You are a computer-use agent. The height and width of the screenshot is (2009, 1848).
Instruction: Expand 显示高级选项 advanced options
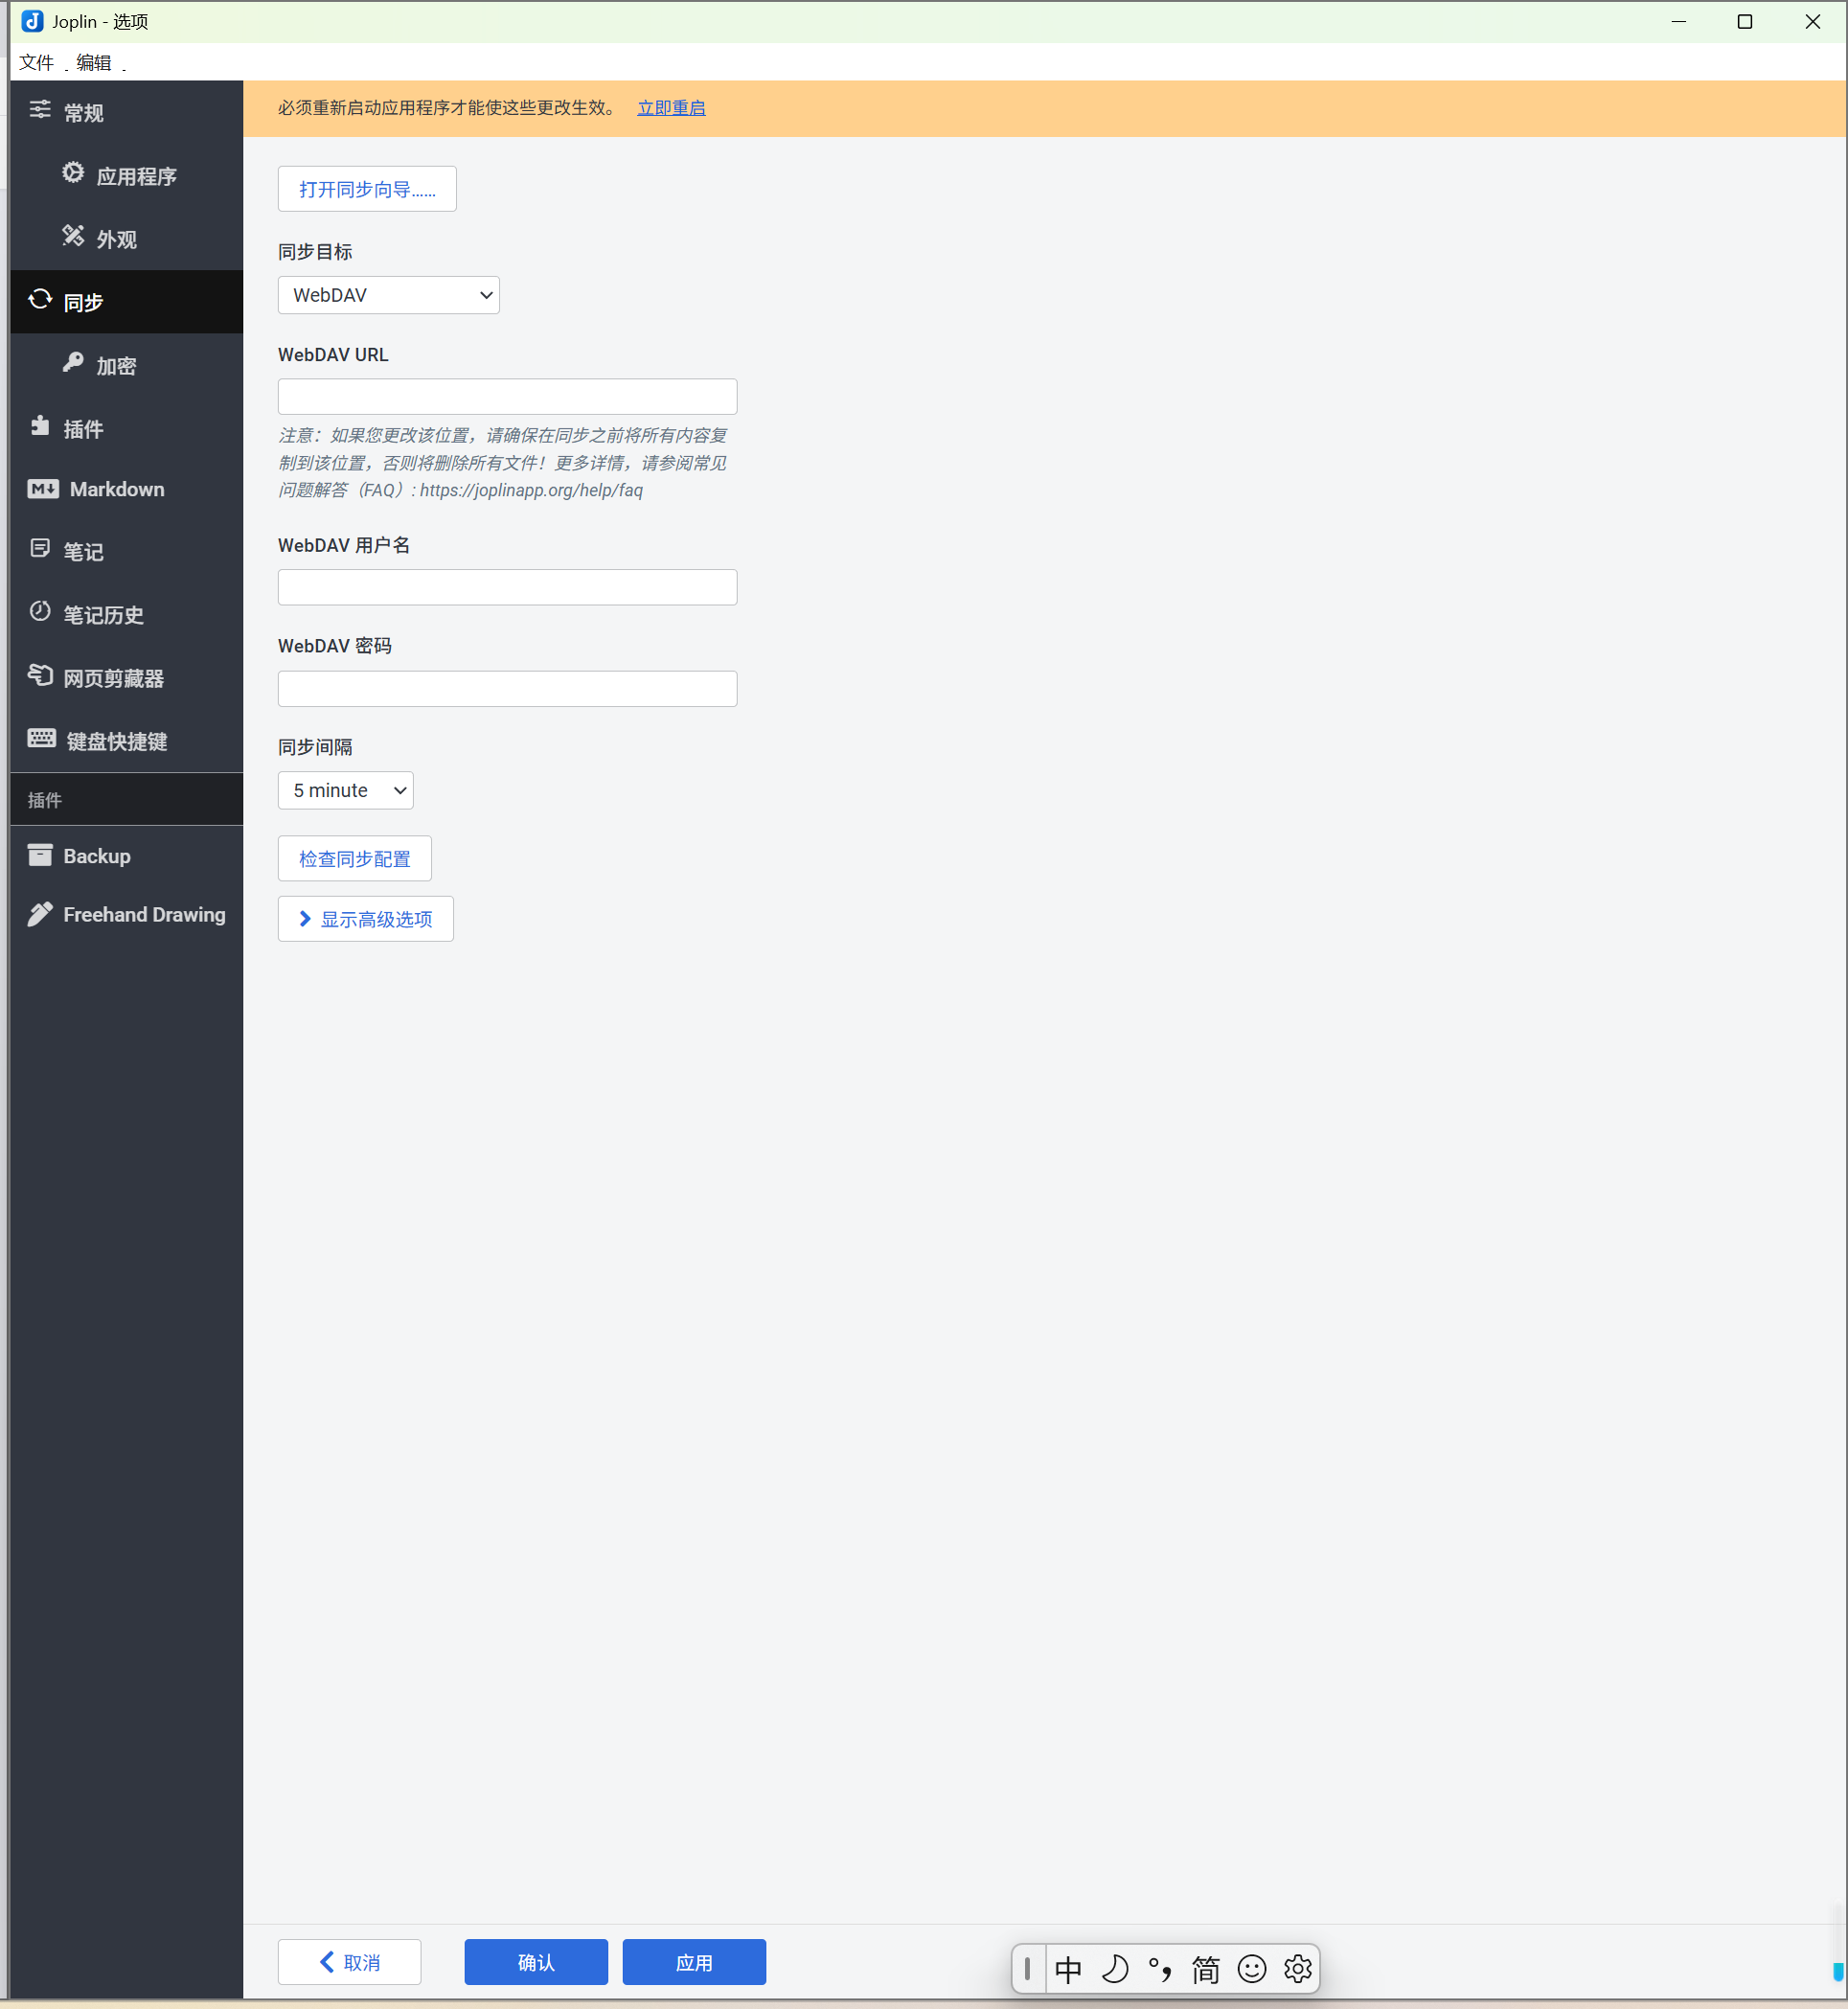366,919
